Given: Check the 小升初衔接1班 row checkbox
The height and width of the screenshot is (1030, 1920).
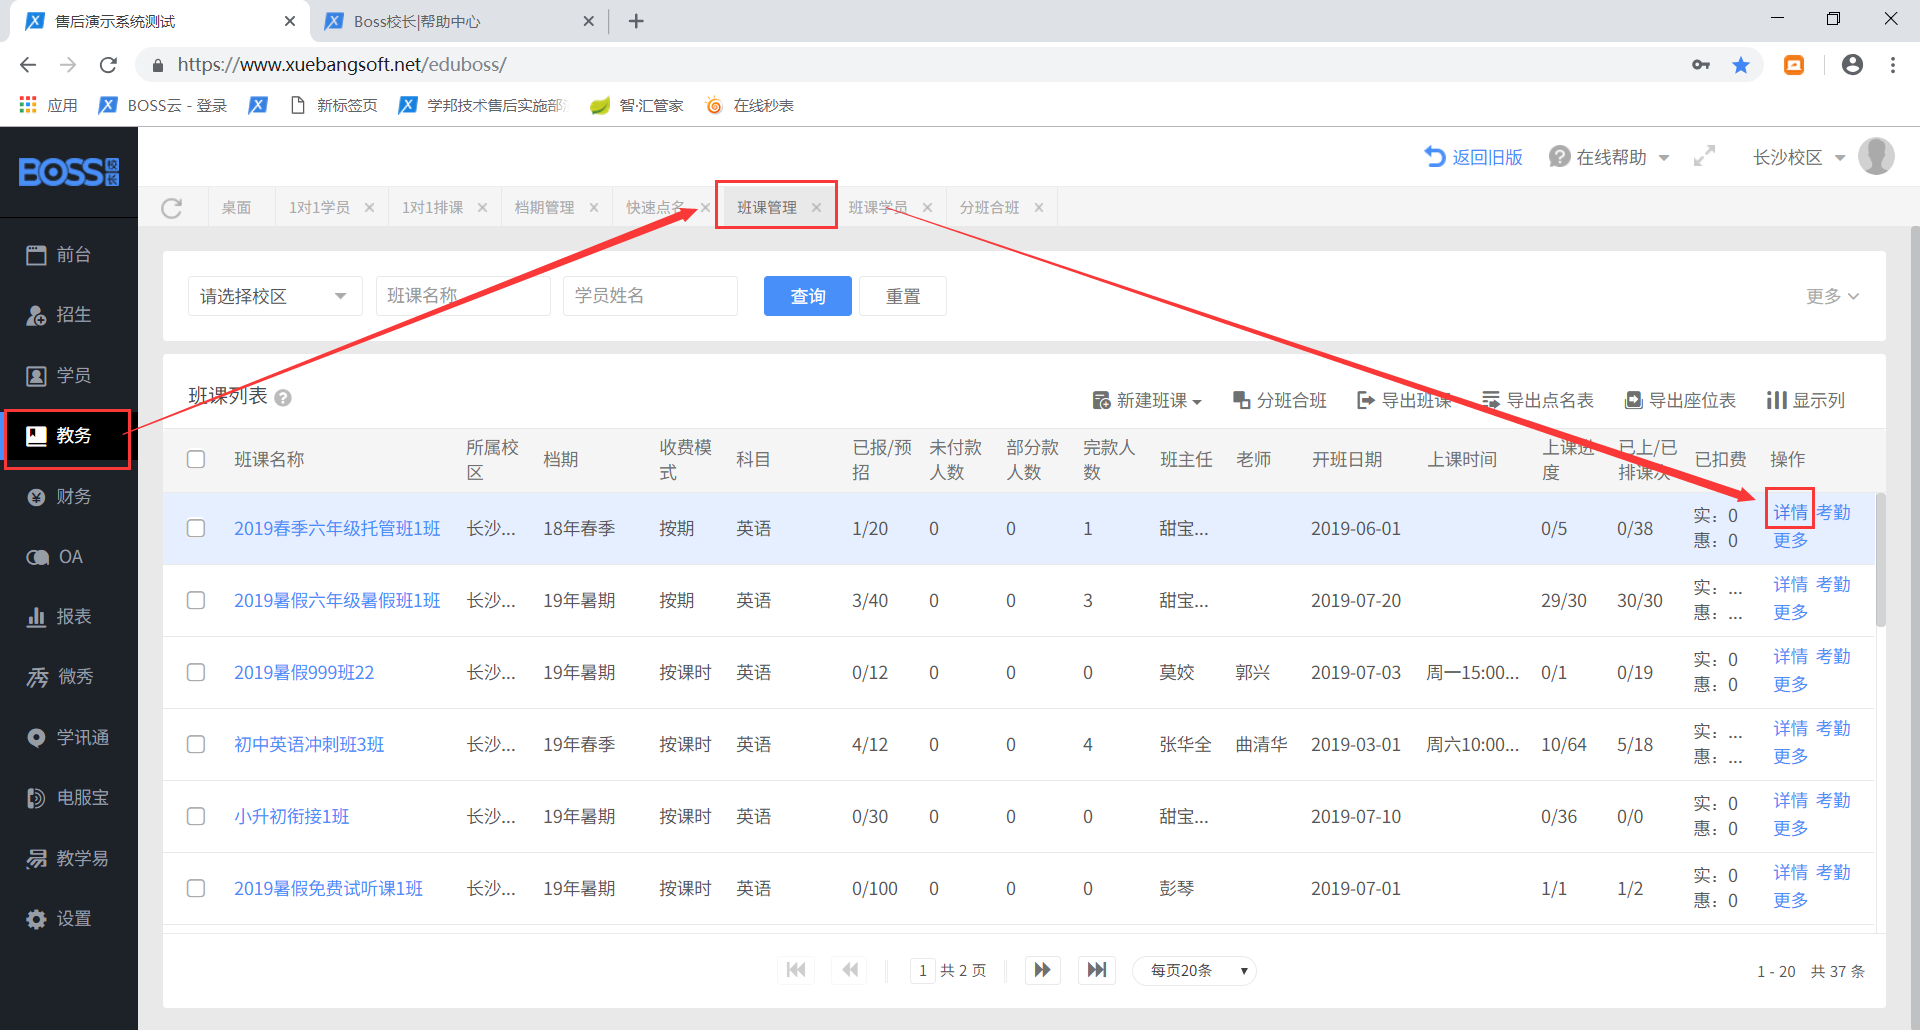Looking at the screenshot, I should (196, 816).
